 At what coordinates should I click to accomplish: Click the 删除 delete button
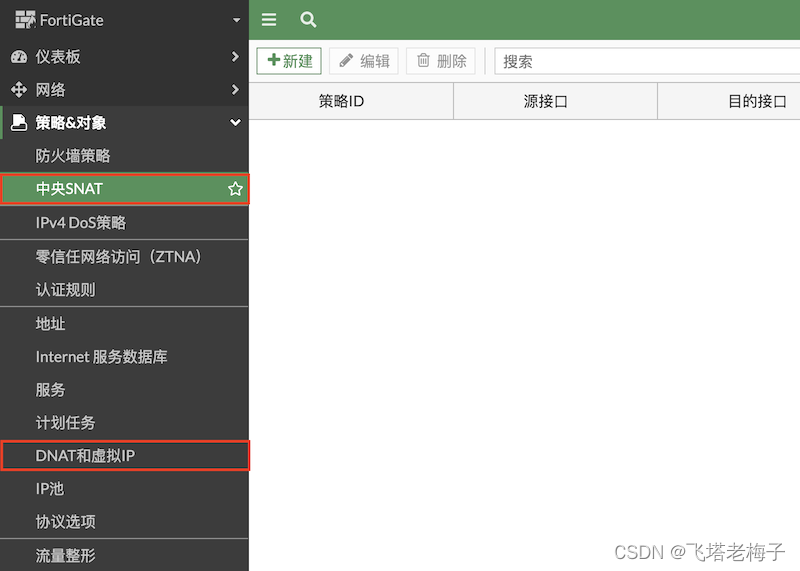point(441,61)
